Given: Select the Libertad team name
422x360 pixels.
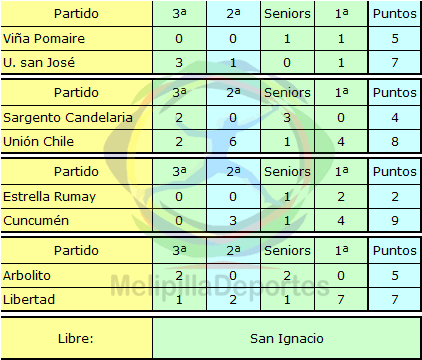Looking at the screenshot, I should click(29, 299).
